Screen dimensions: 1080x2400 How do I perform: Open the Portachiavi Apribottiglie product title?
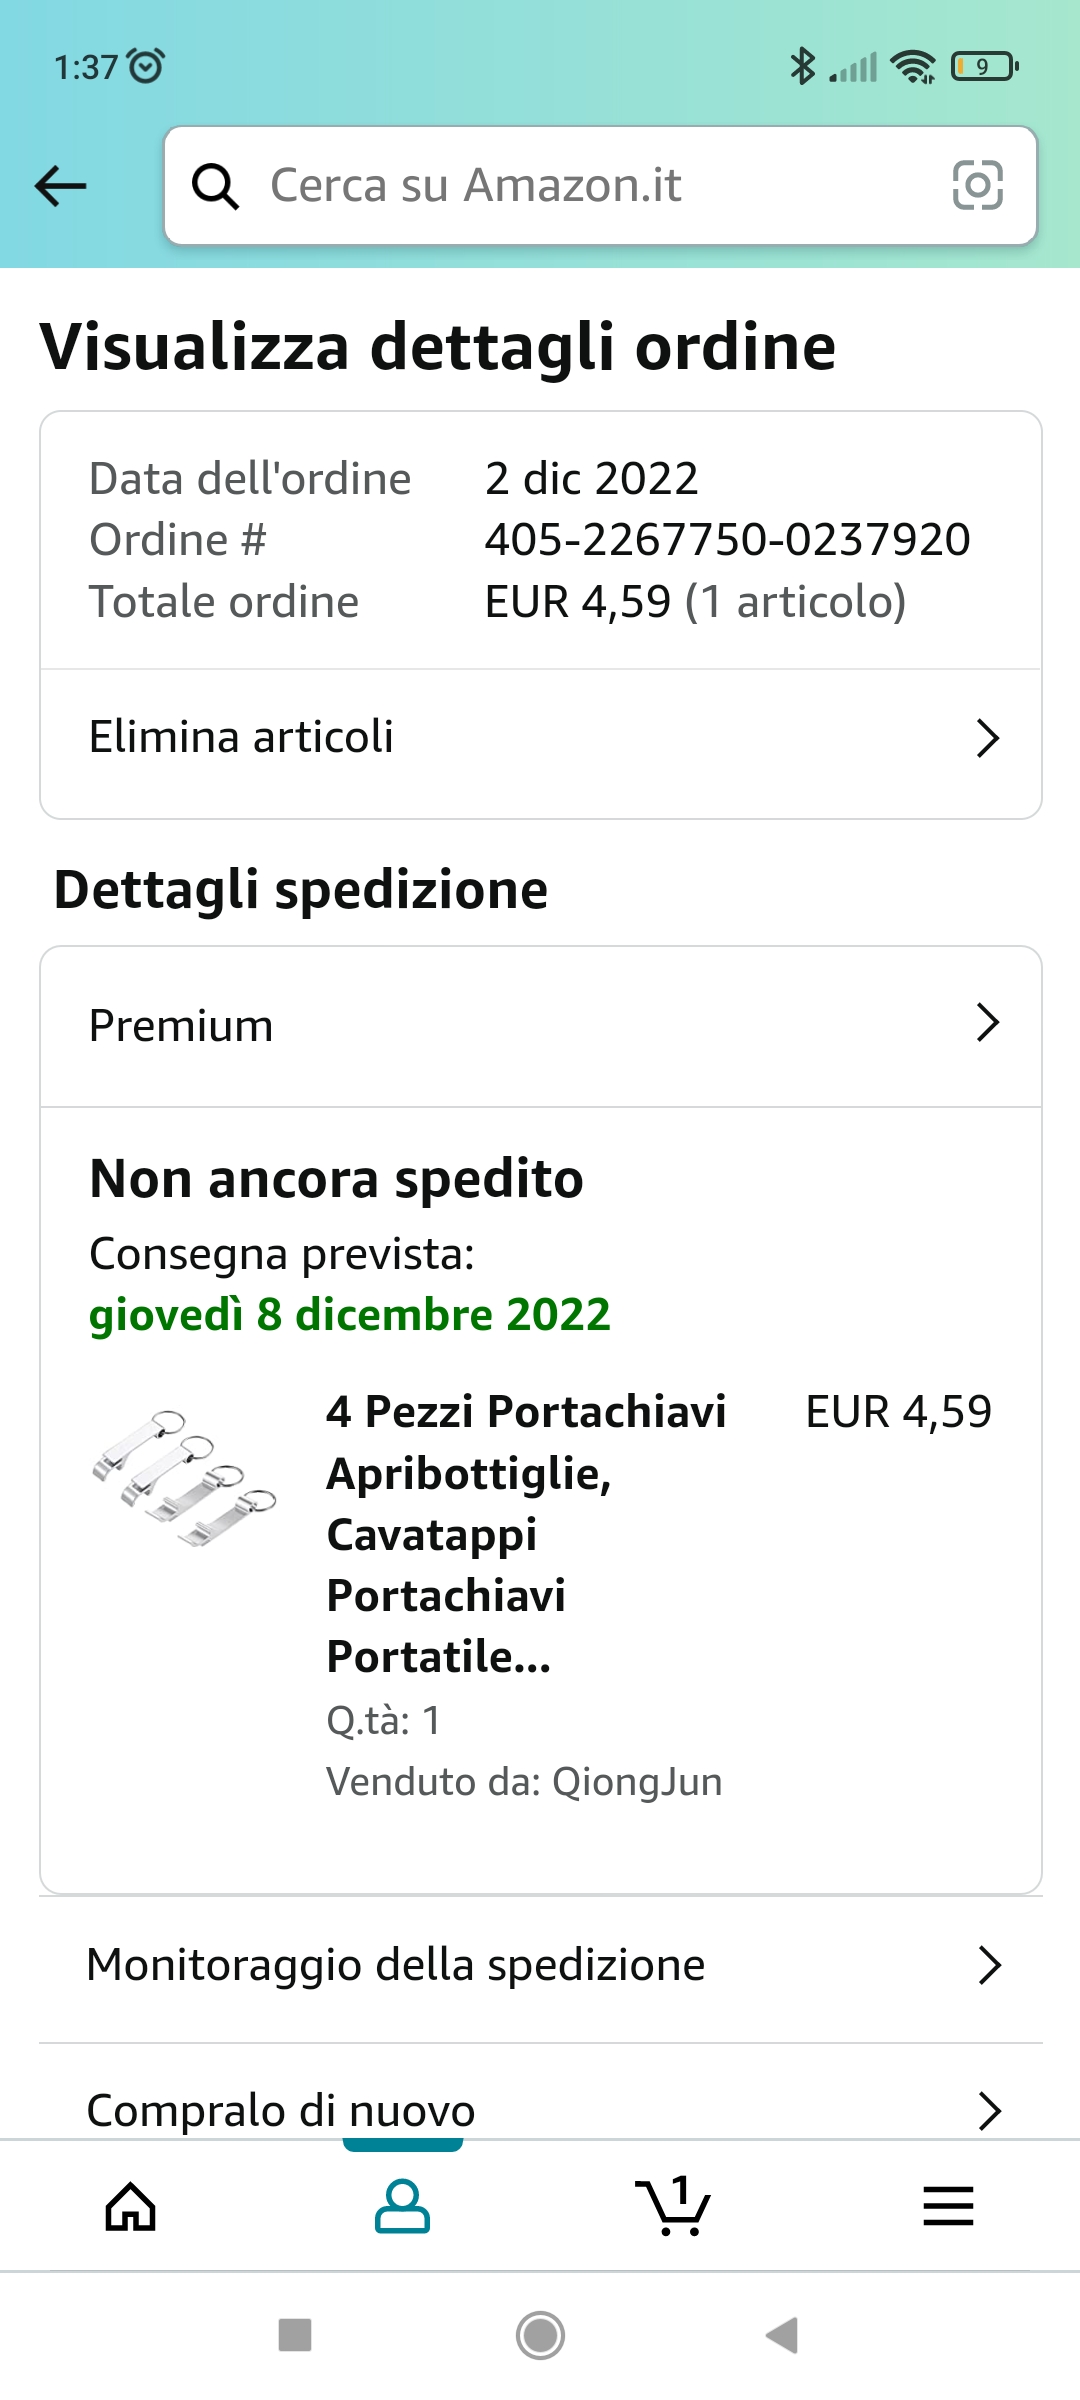(x=527, y=1534)
